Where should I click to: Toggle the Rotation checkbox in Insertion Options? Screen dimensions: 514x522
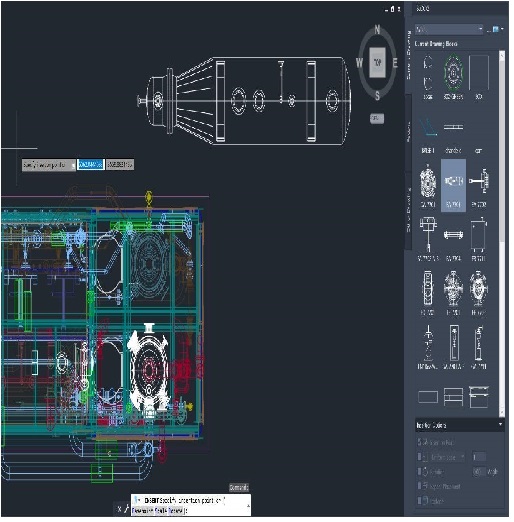[x=420, y=471]
